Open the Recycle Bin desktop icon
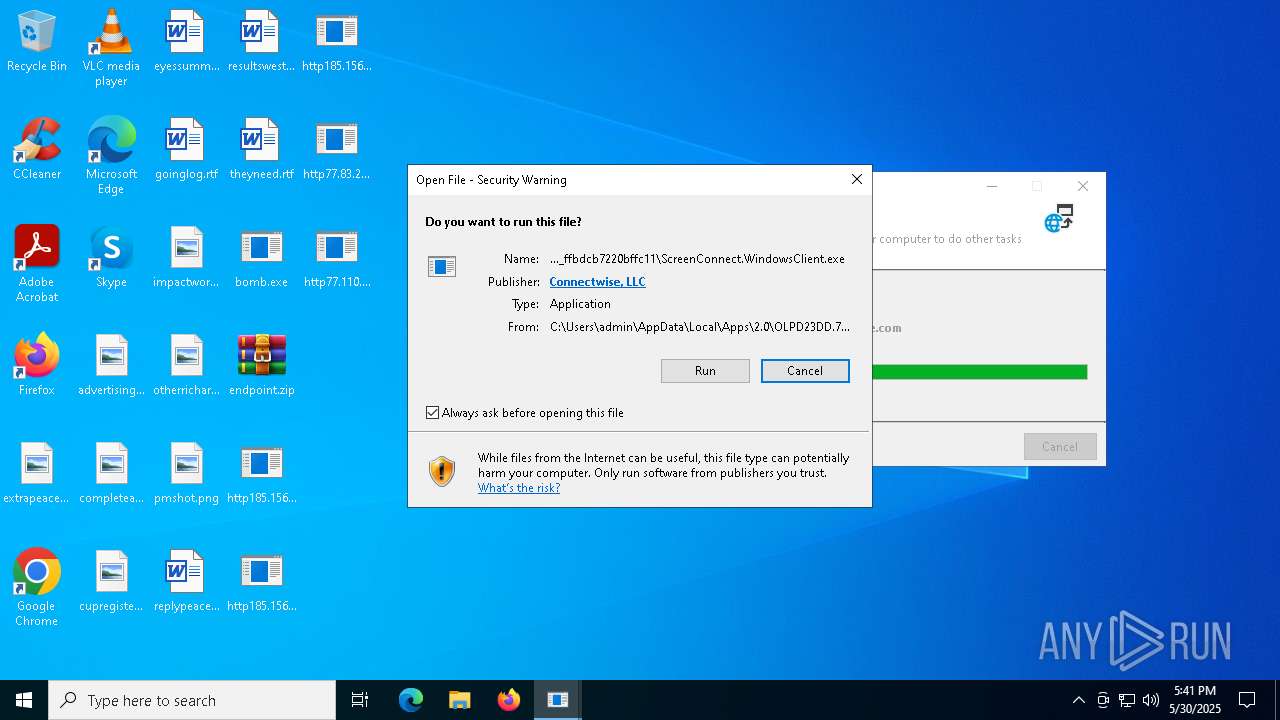Image resolution: width=1280 pixels, height=720 pixels. [37, 41]
